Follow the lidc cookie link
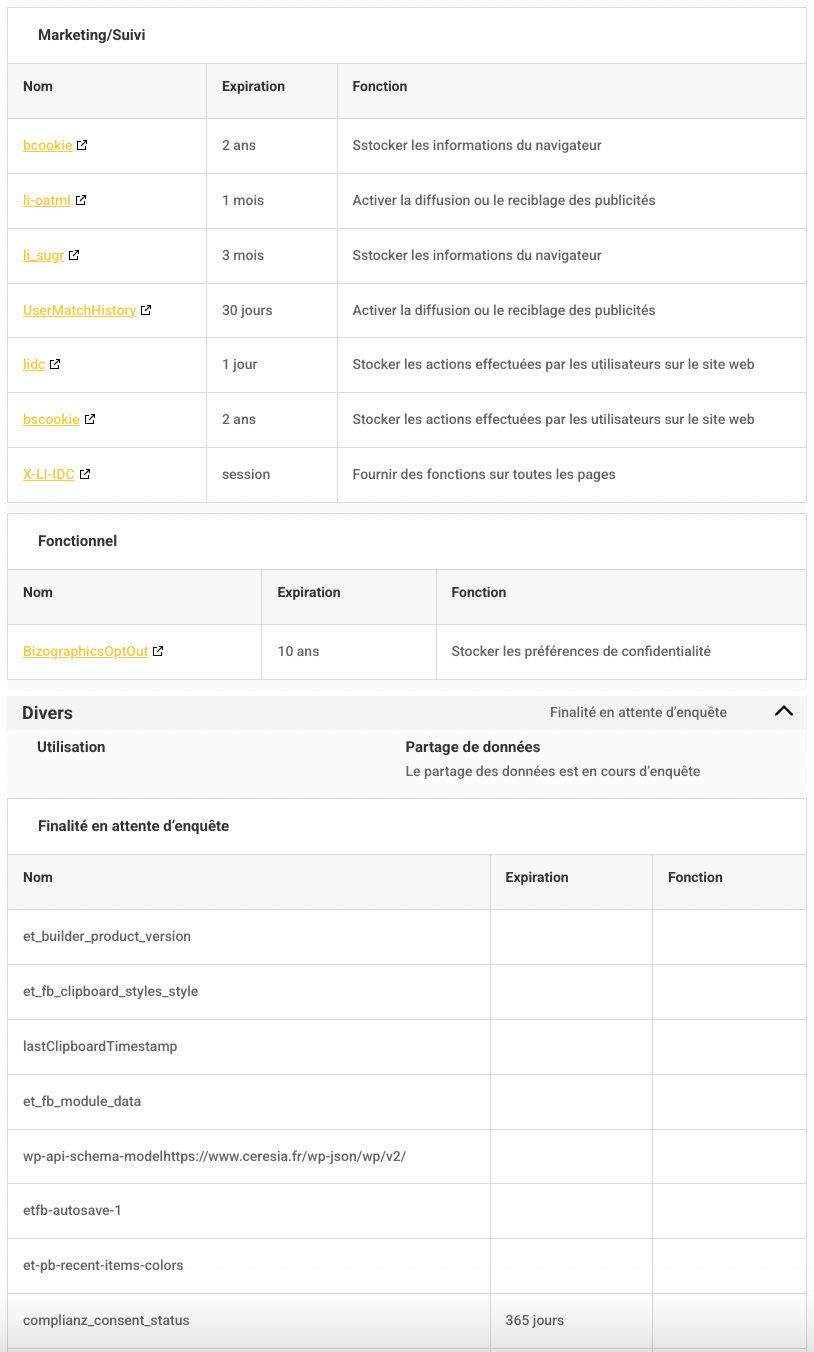 click(34, 364)
